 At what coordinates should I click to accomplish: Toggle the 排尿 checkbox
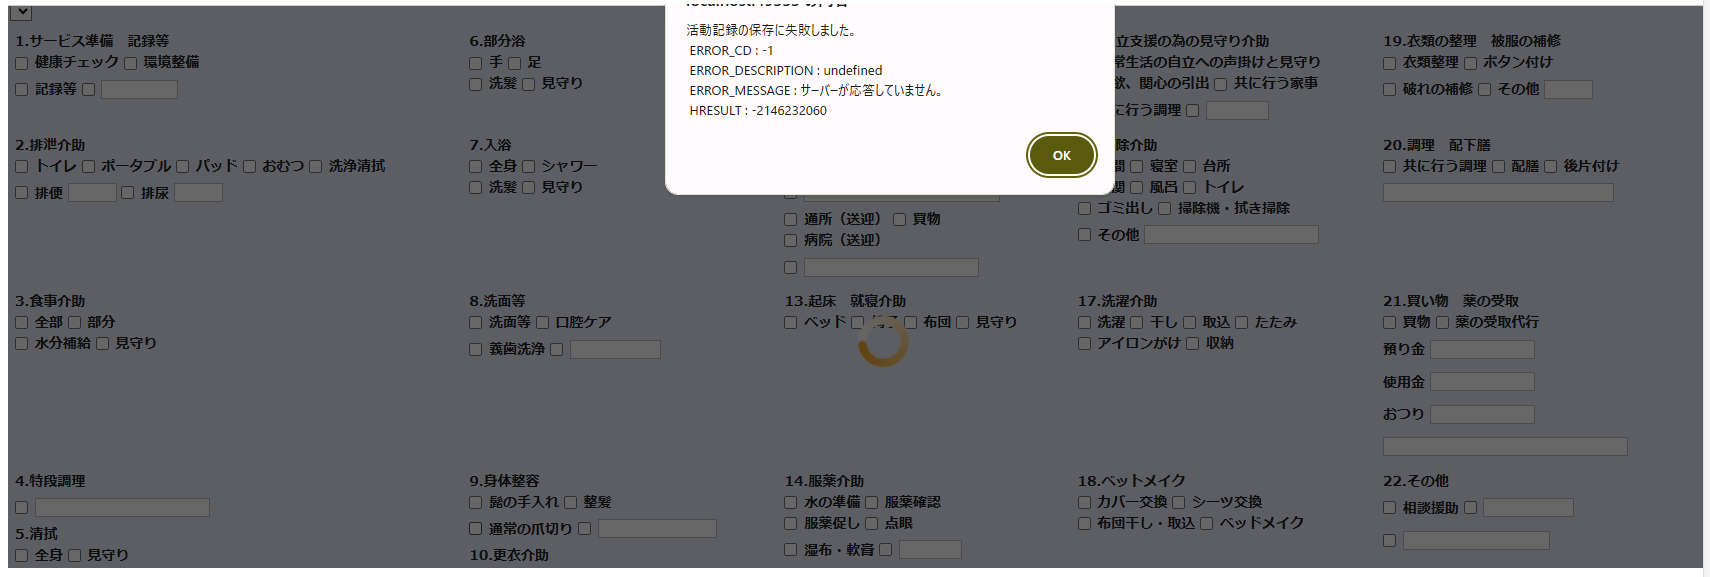tap(128, 193)
